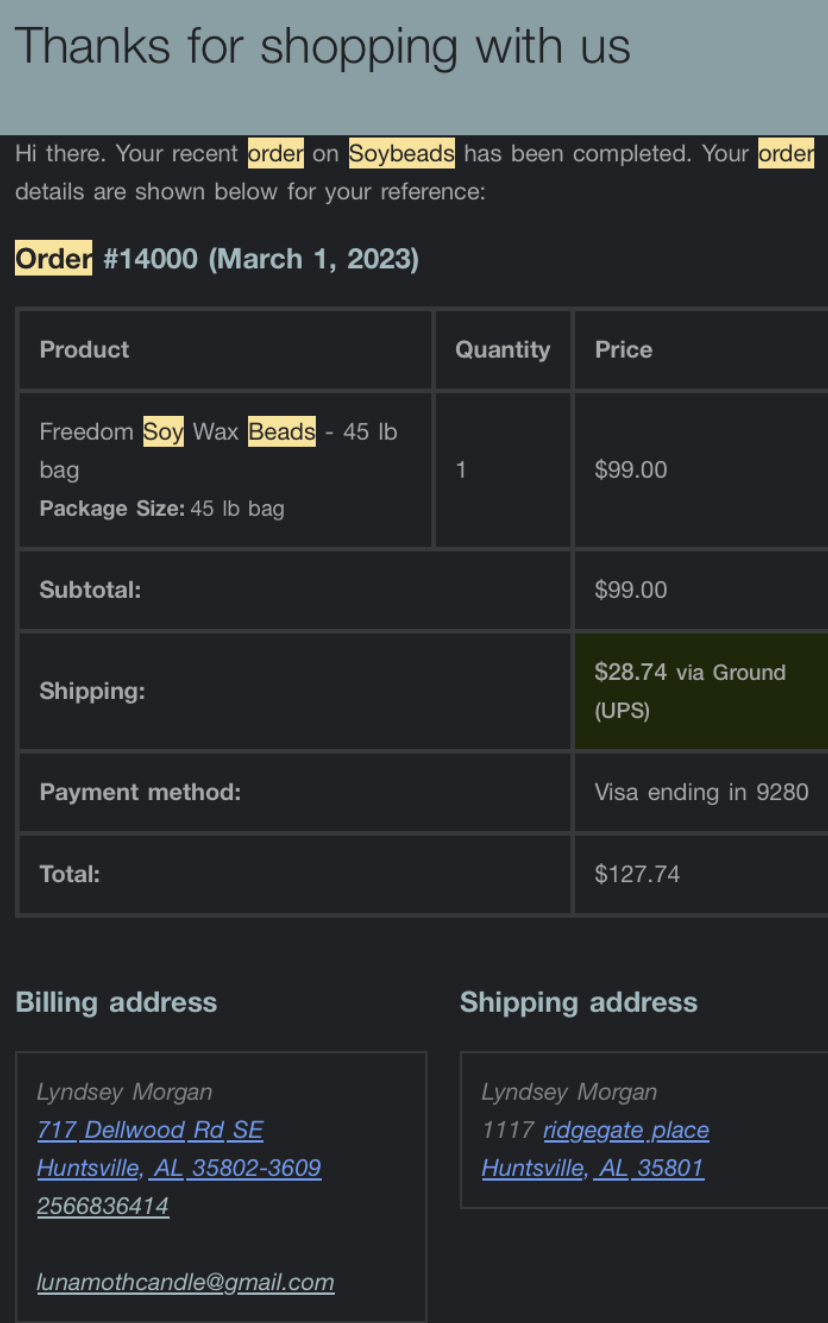Open the lunamothcandle@gmail.com email link
Image resolution: width=828 pixels, height=1323 pixels.
[x=186, y=1282]
